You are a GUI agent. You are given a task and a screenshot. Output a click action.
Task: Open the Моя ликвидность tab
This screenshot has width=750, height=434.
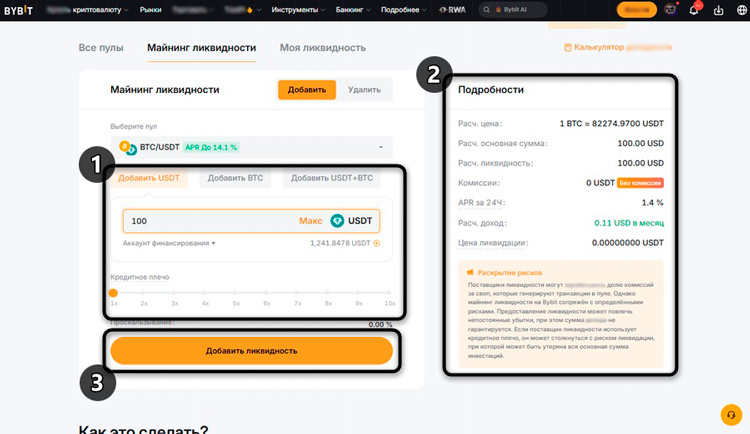(x=323, y=48)
